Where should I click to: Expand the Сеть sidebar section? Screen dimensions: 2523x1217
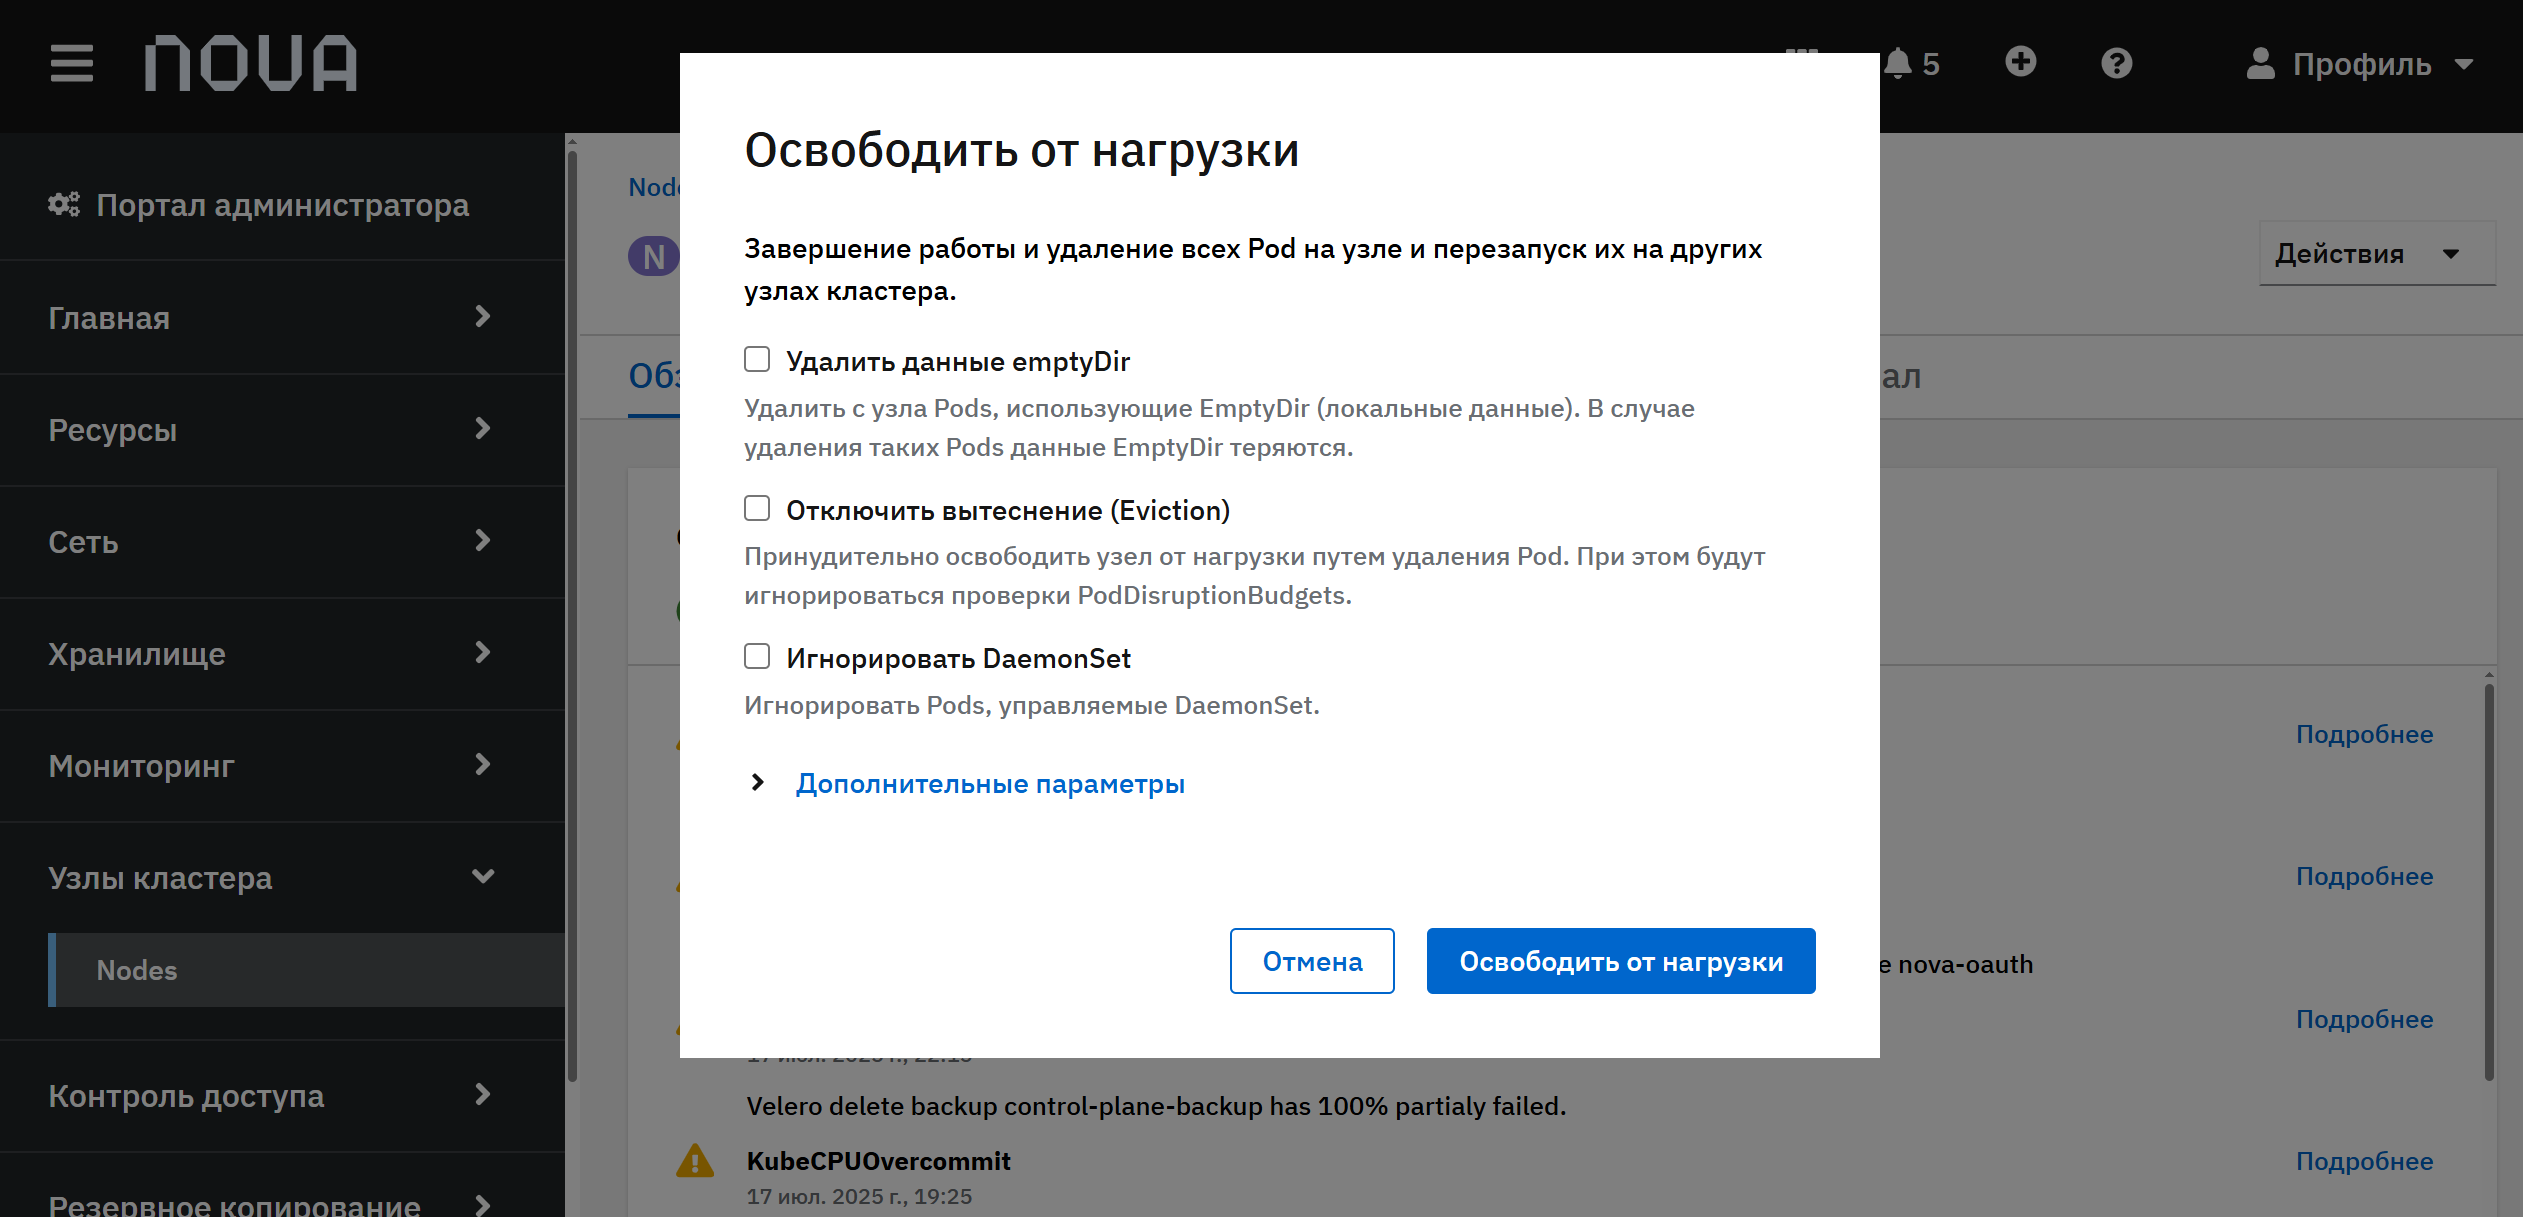pyautogui.click(x=282, y=541)
